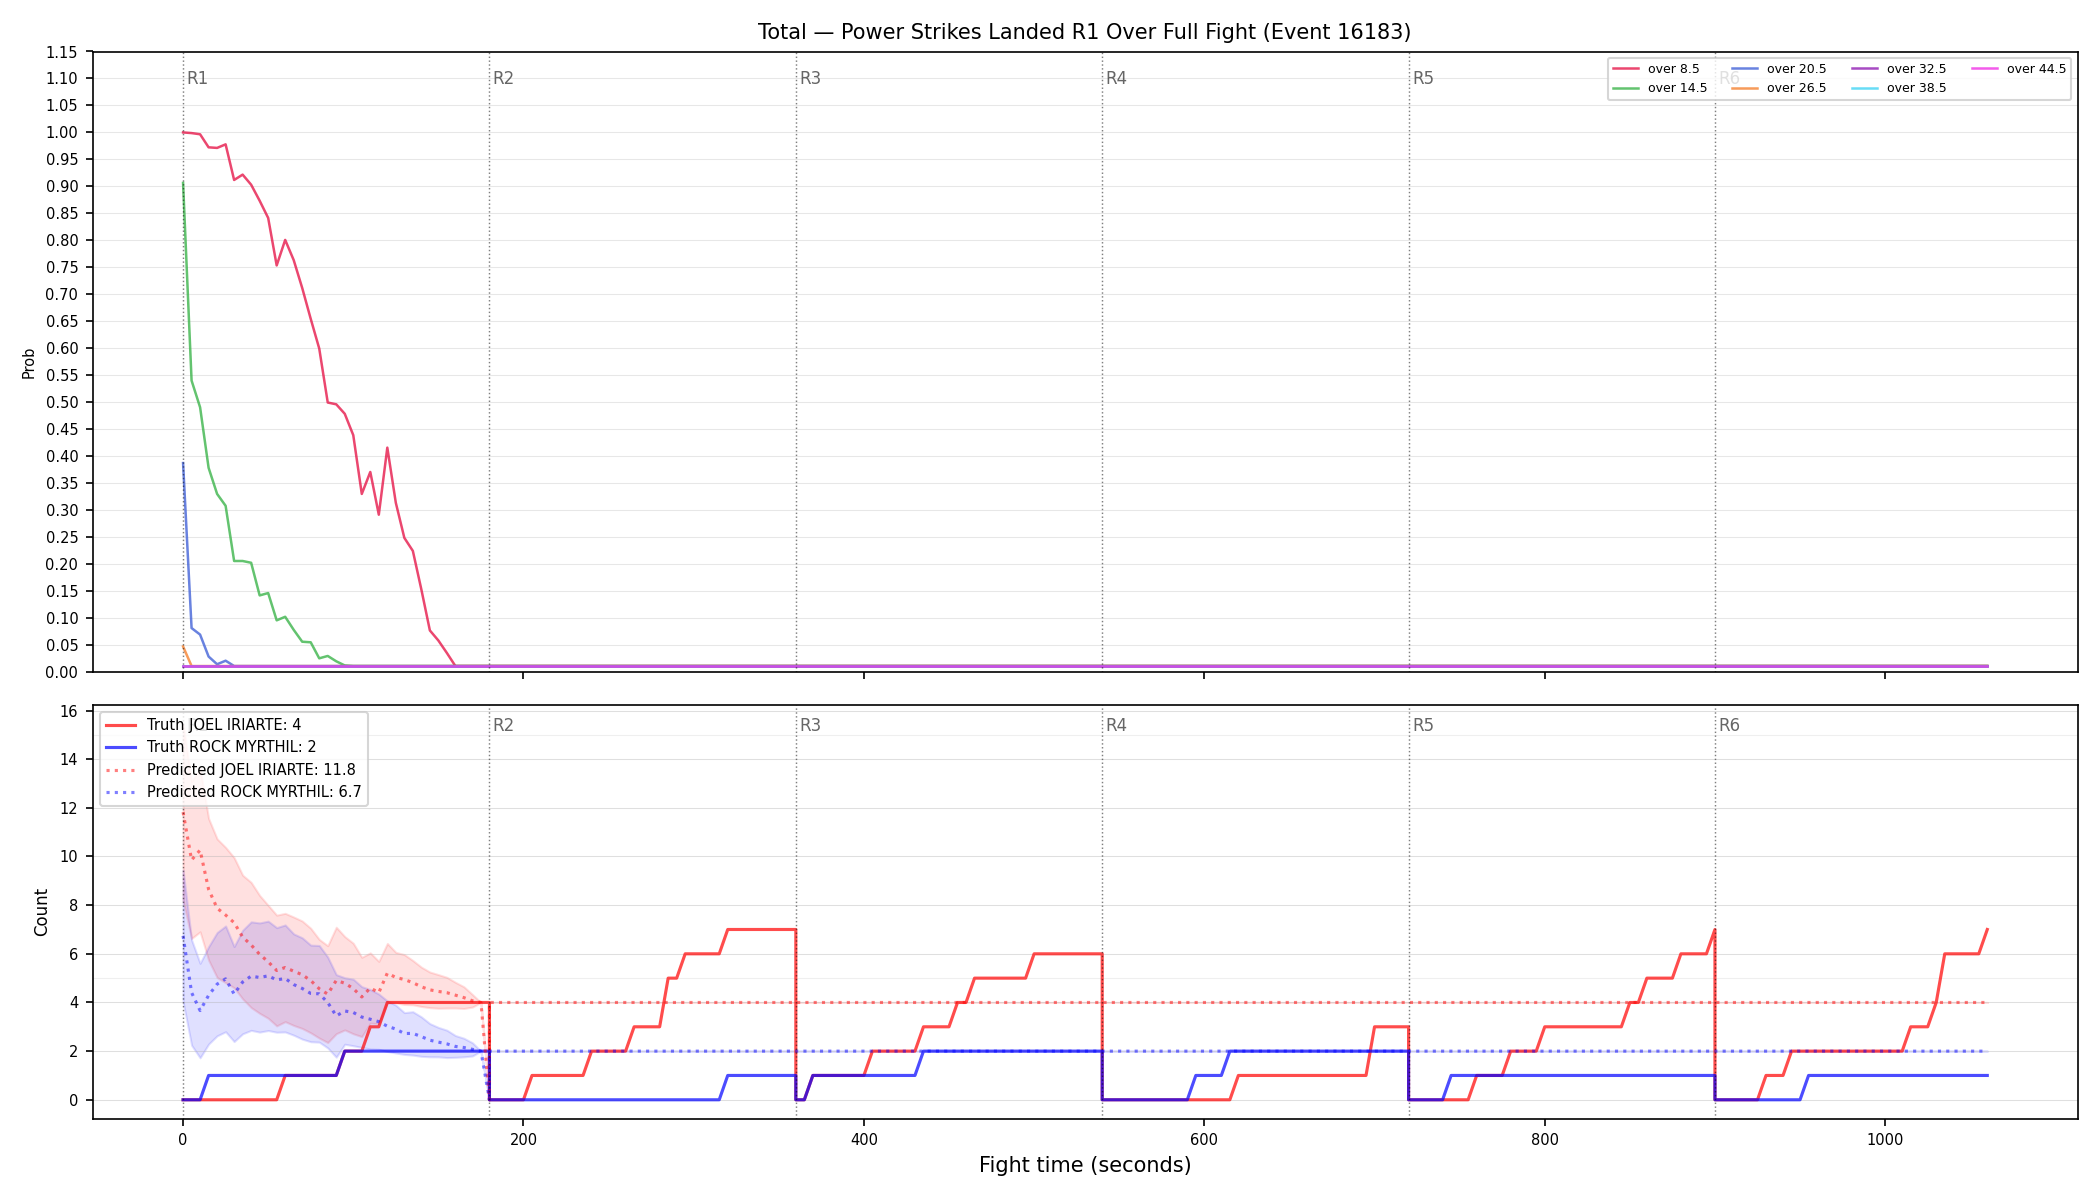This screenshot has width=2100, height=1200.
Task: Click the 0.00 tick on the Prob axis
Action: point(62,672)
